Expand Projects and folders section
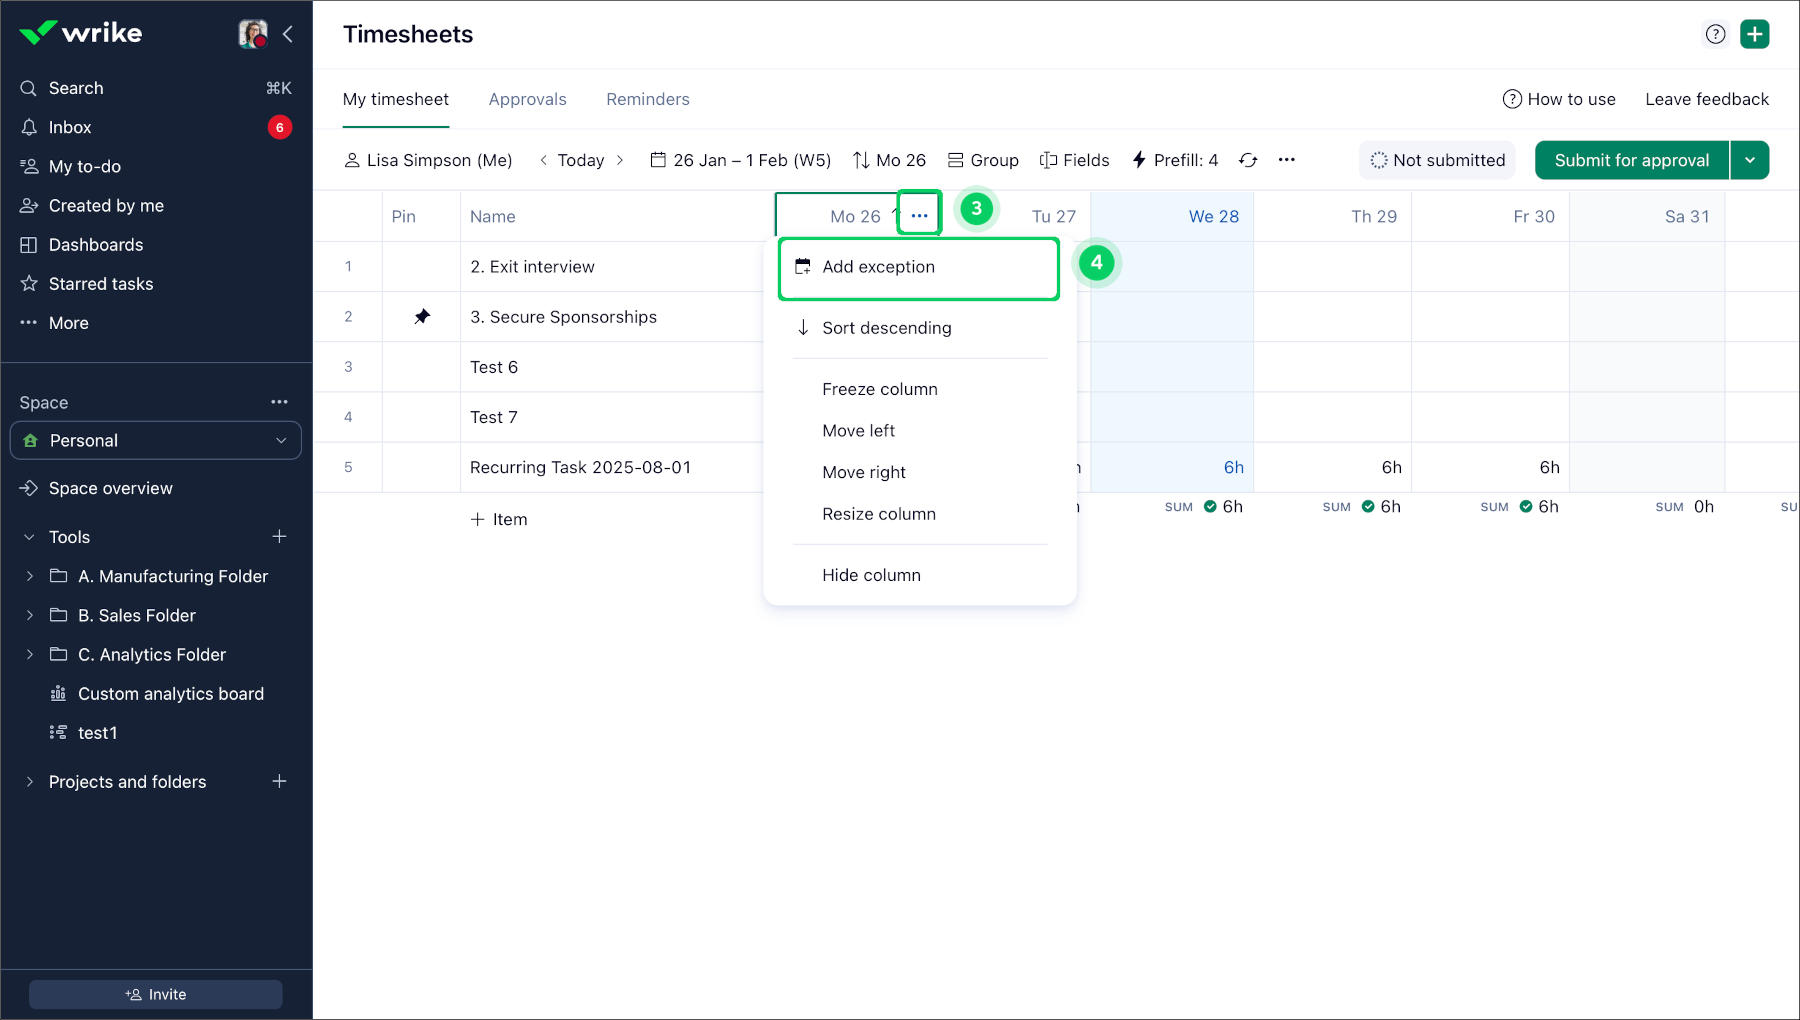This screenshot has height=1020, width=1800. coord(30,782)
